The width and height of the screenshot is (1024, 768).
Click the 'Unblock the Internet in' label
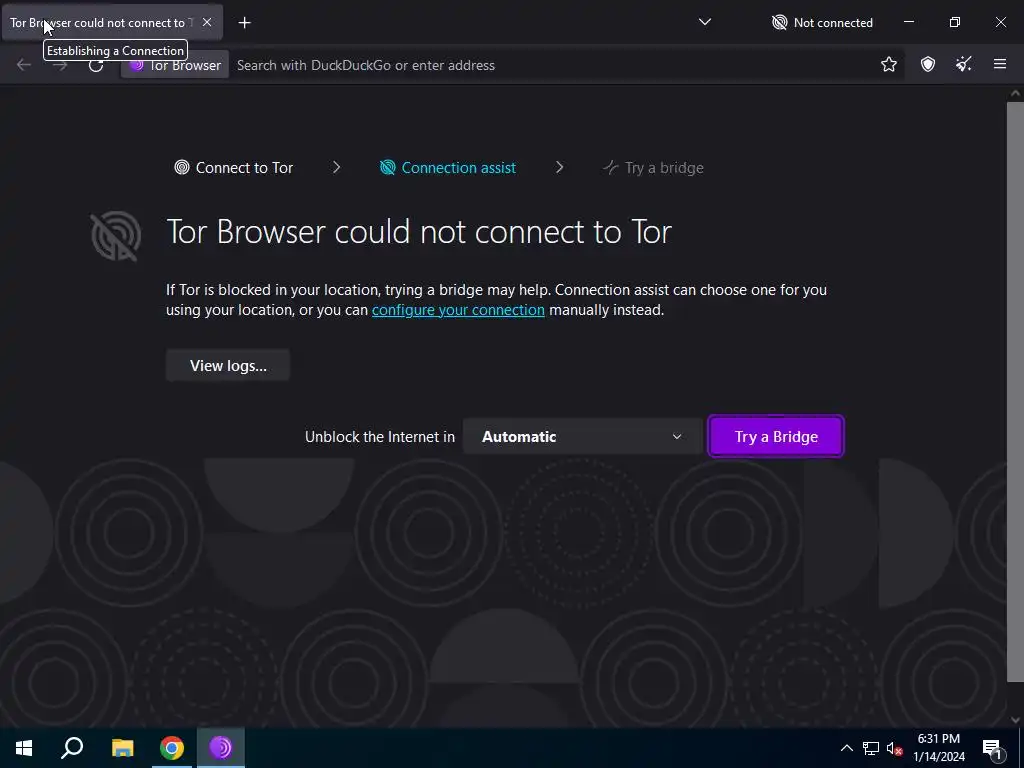[x=379, y=436]
